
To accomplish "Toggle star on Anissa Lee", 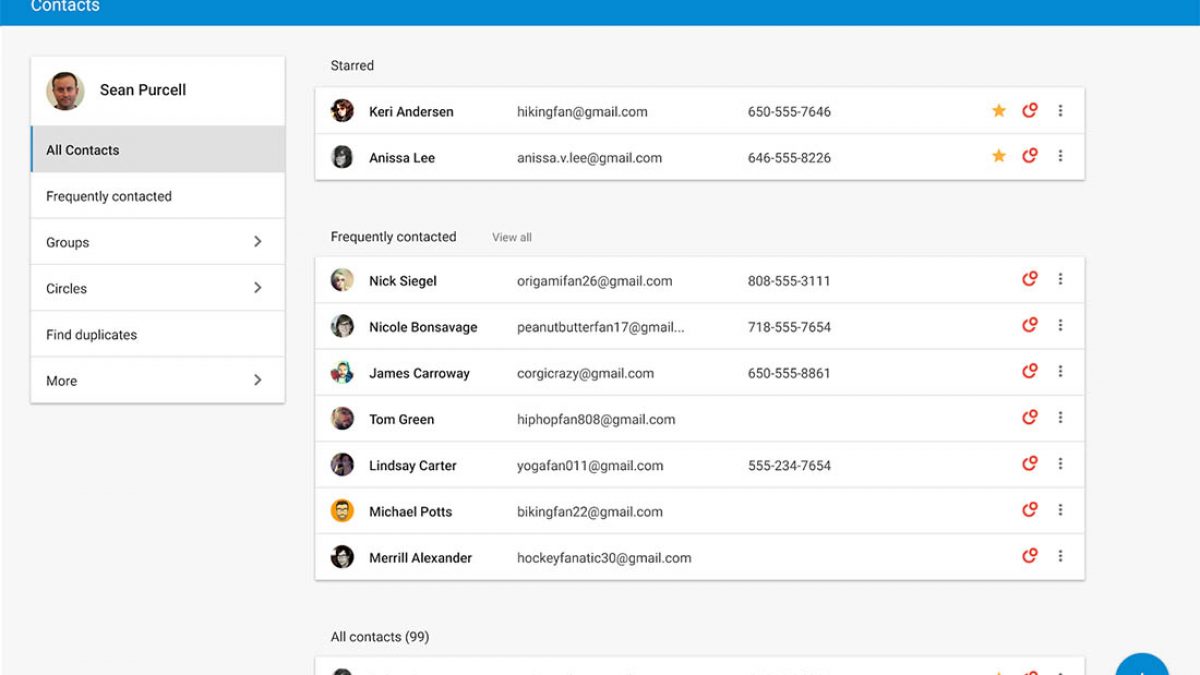I will 998,157.
